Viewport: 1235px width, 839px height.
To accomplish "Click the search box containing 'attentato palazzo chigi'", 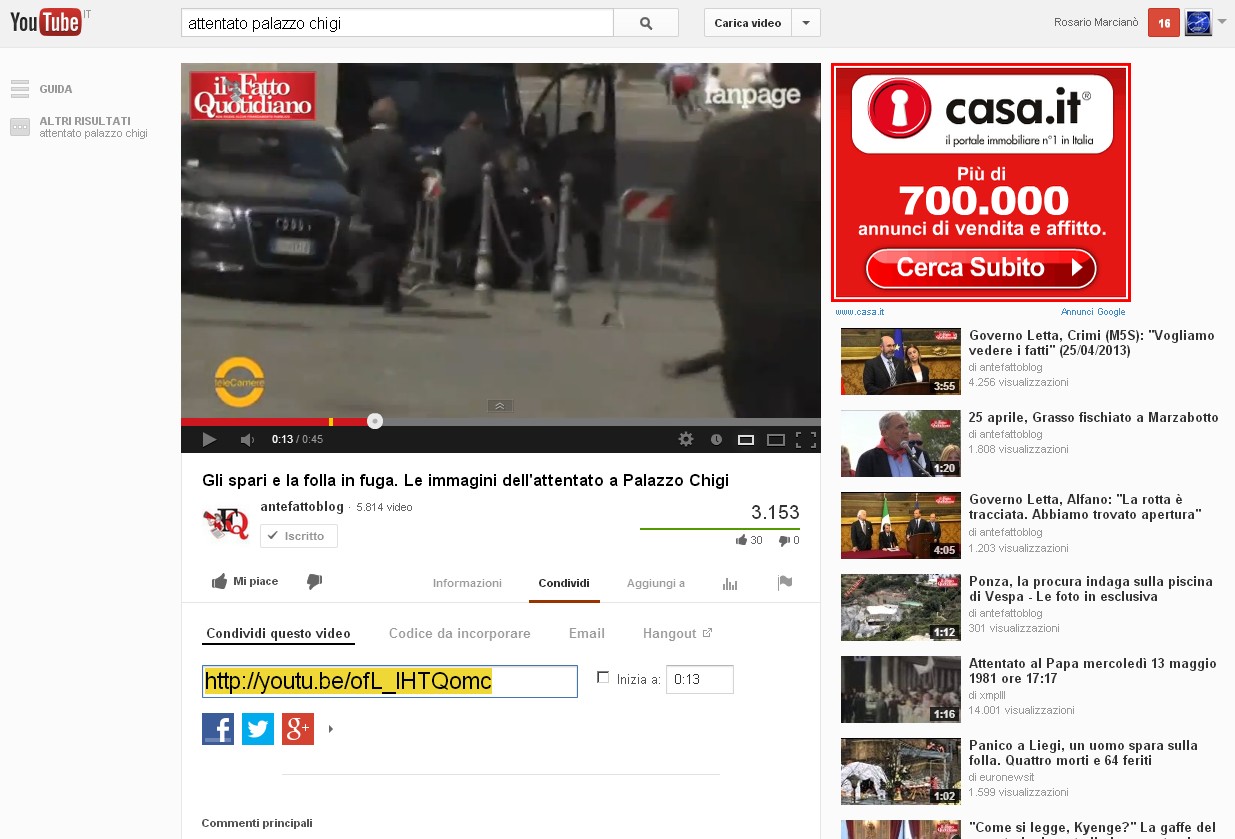I will pos(397,23).
